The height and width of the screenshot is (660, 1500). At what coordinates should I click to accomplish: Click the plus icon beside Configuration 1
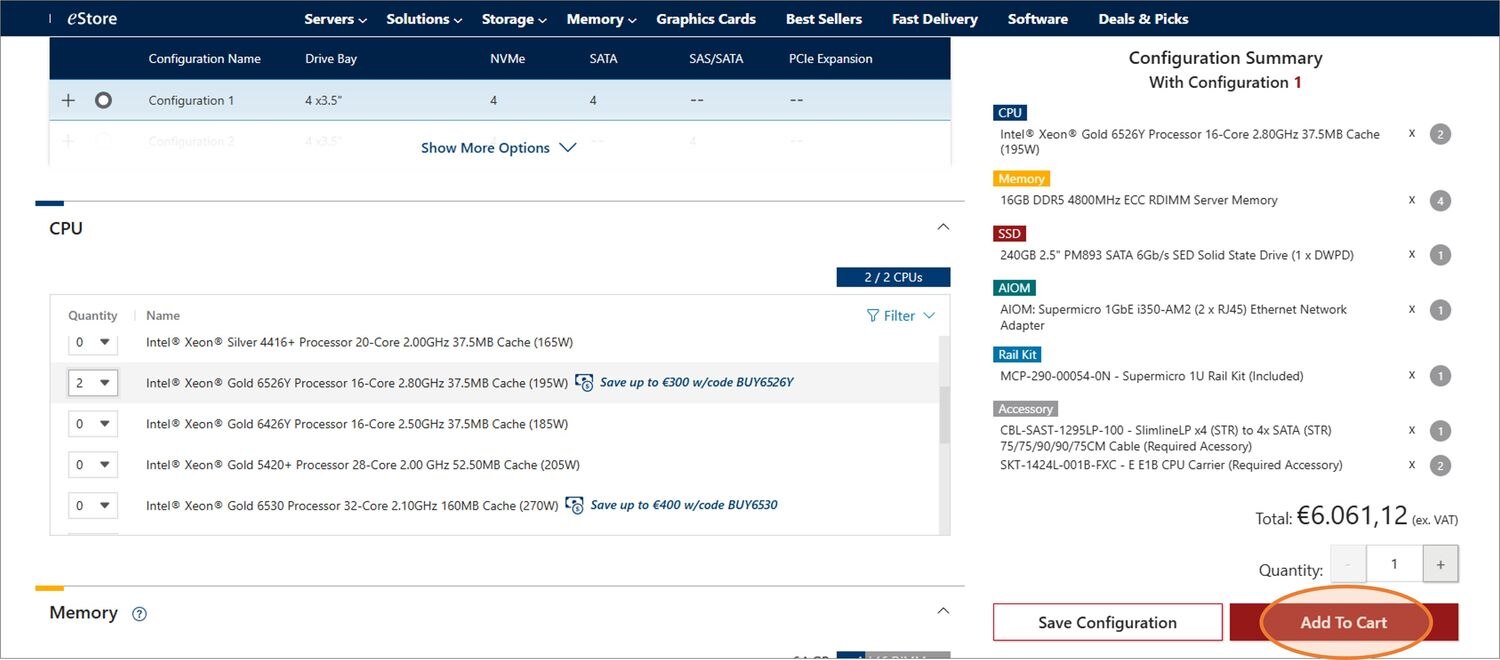point(68,101)
